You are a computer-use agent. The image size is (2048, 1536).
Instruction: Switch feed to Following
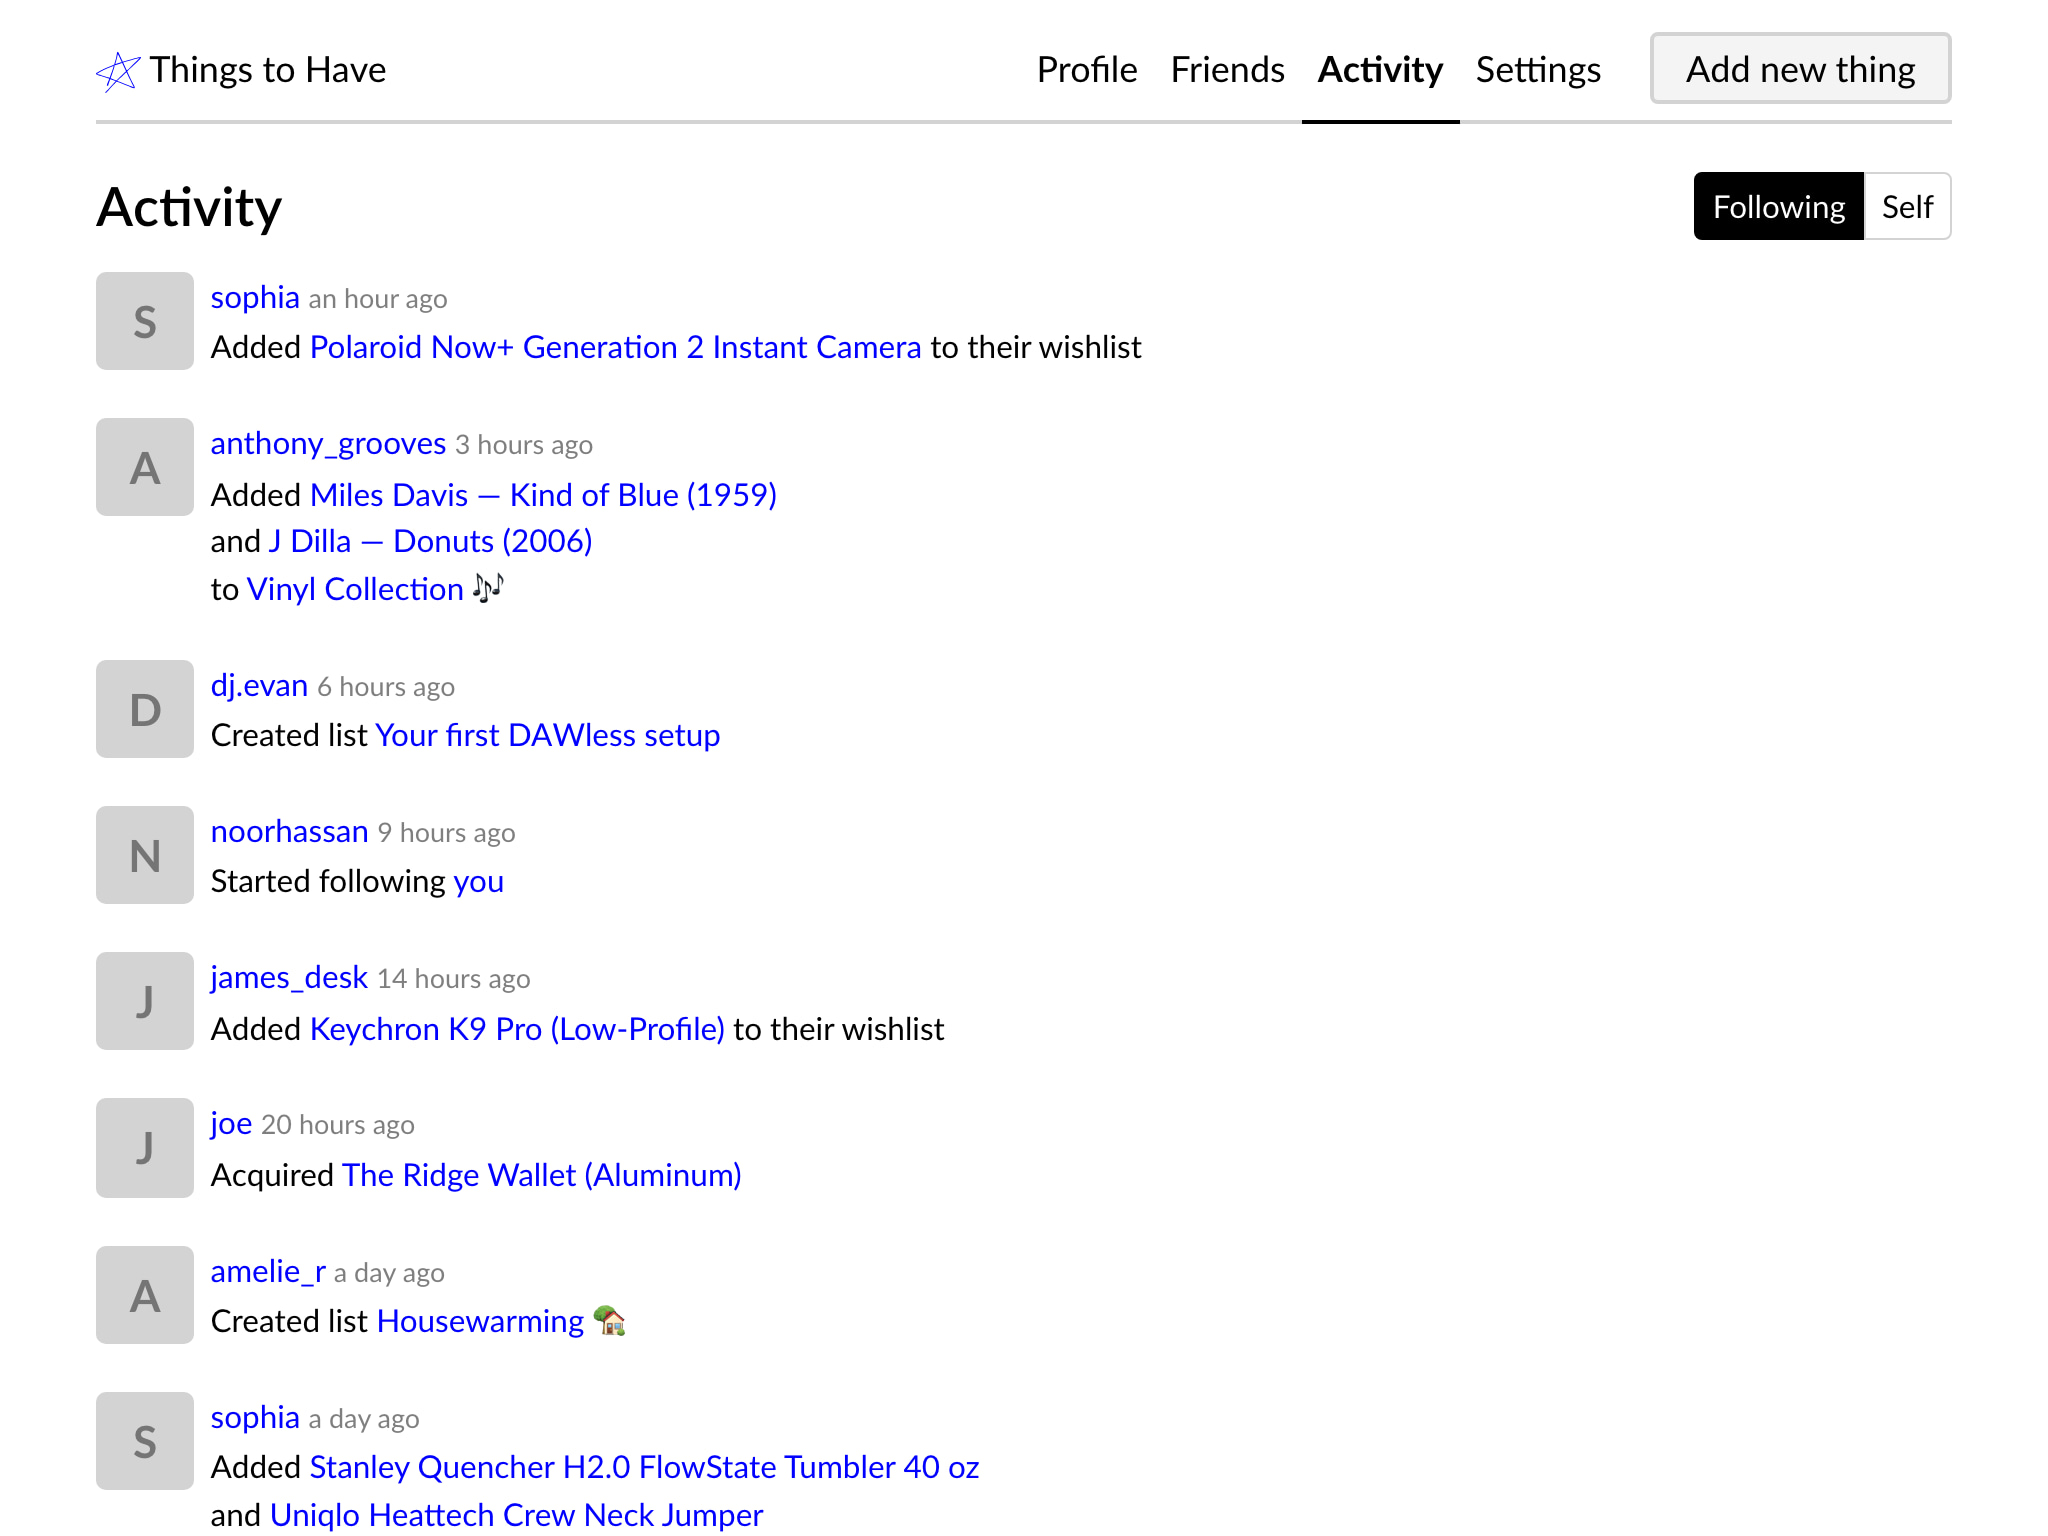[x=1779, y=206]
